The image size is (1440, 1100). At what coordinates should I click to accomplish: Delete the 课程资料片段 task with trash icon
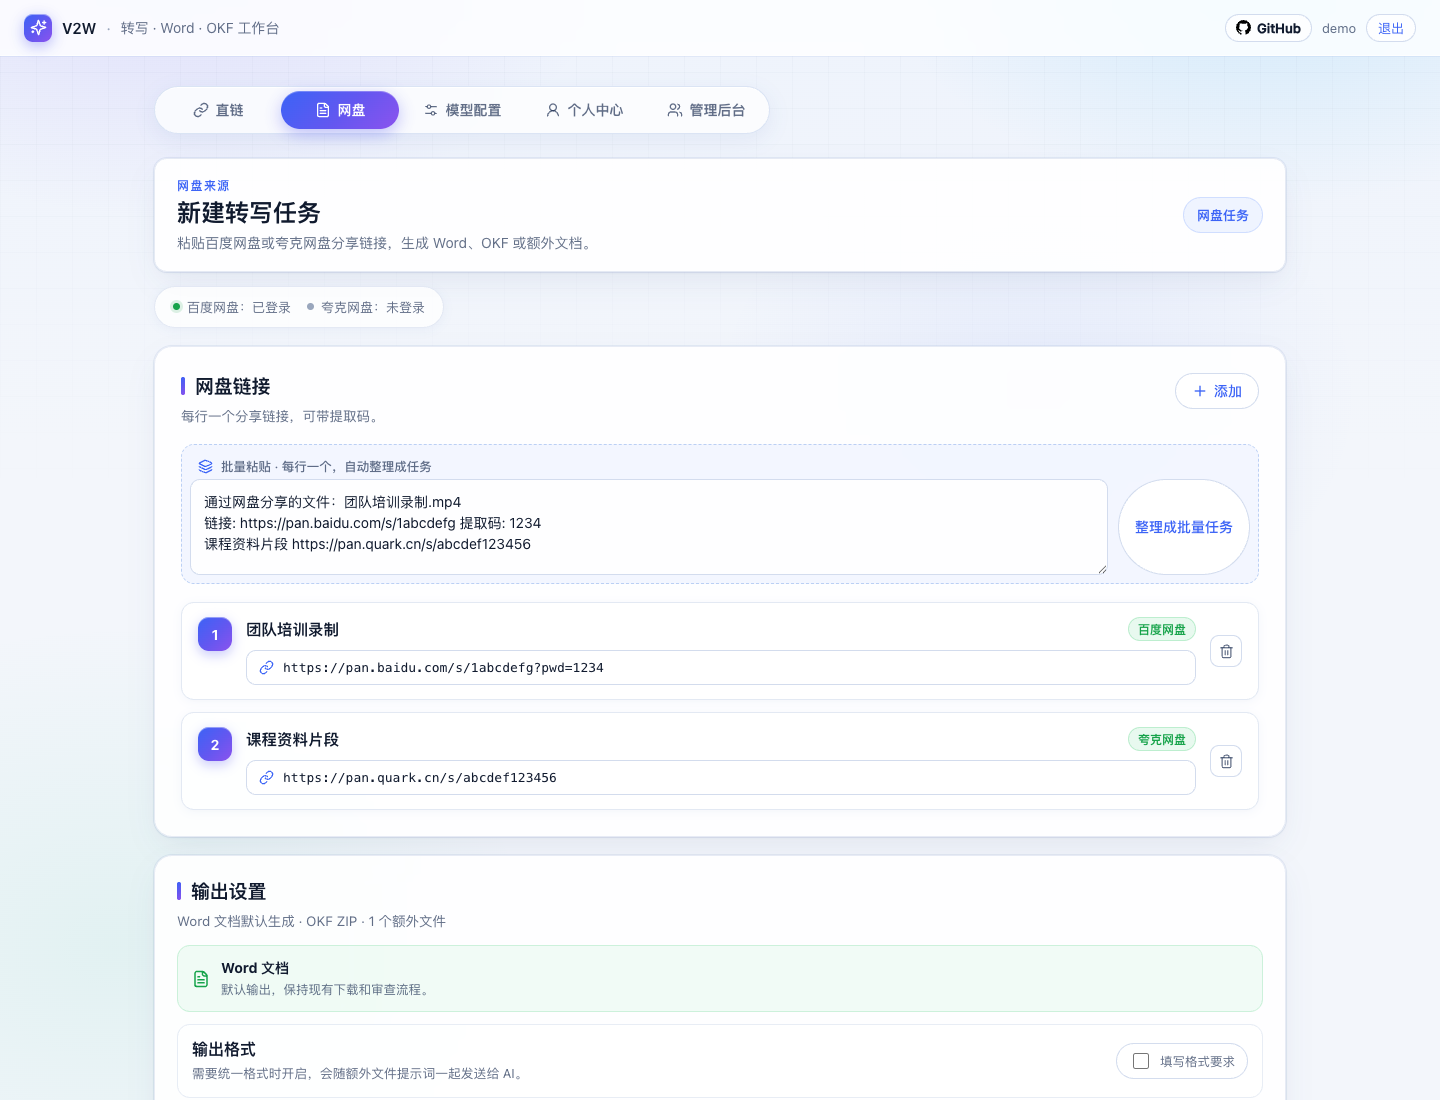tap(1226, 761)
